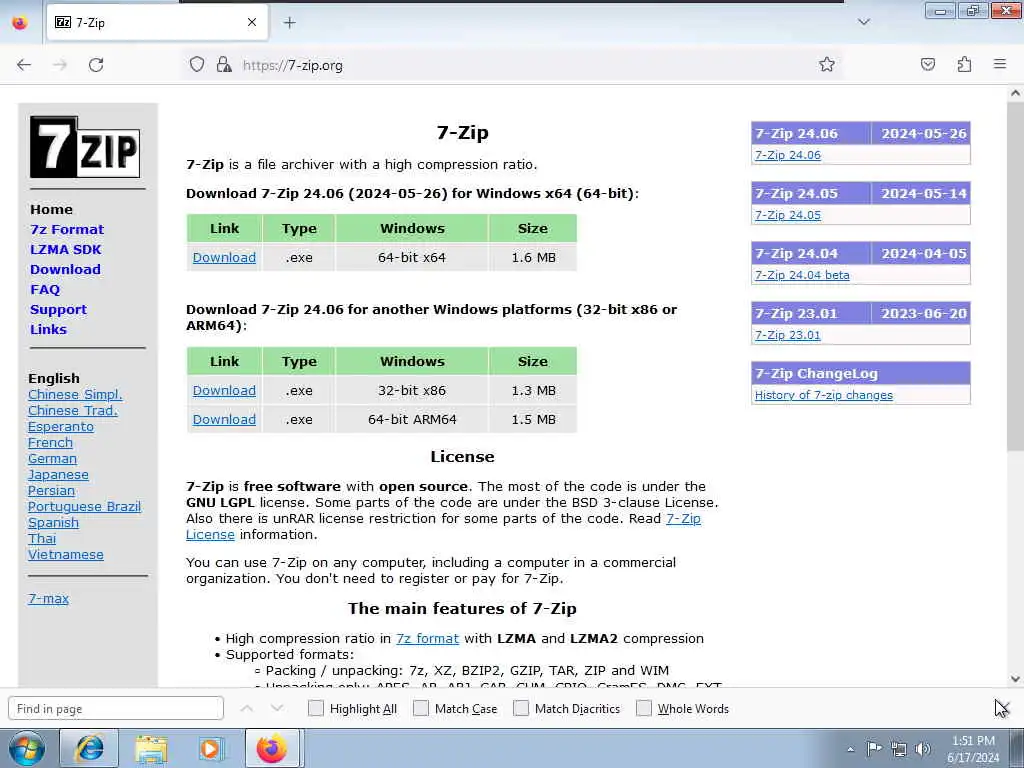The image size is (1024, 768).
Task: Download the 32-bit x86 installer
Action: click(x=224, y=391)
